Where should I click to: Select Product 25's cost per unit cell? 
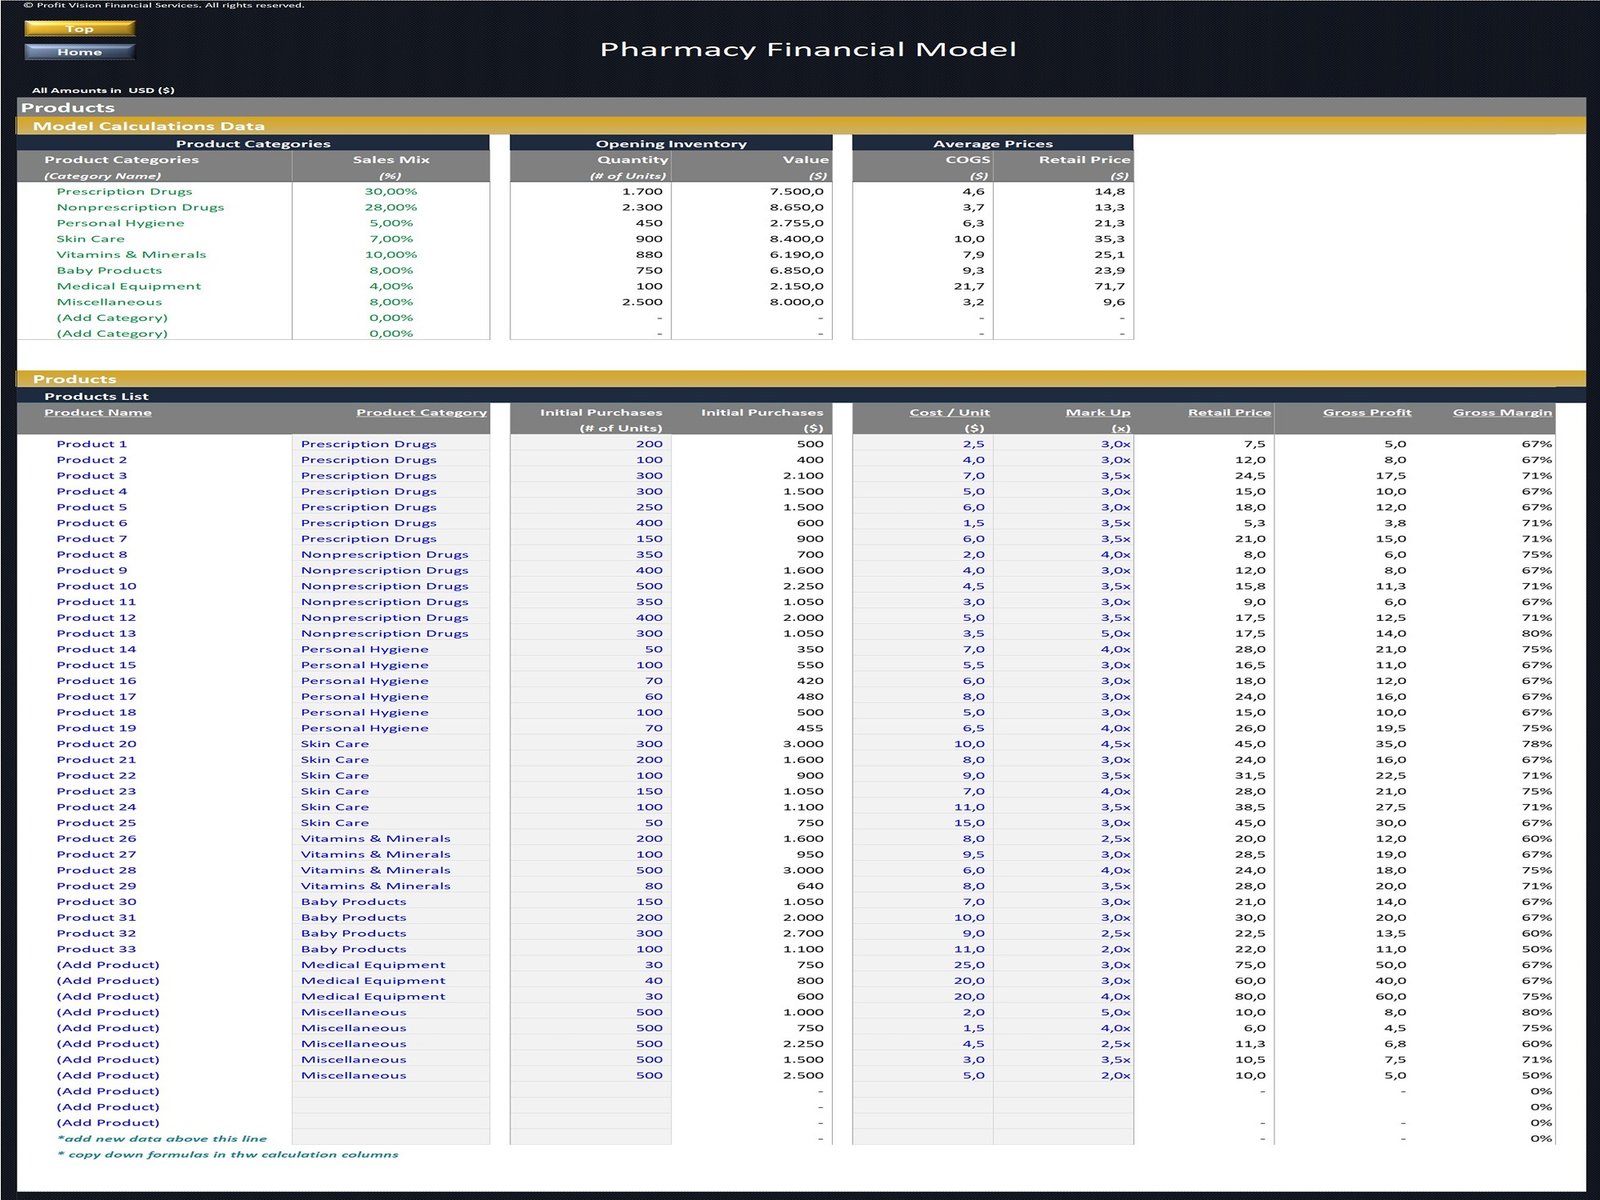(x=973, y=823)
